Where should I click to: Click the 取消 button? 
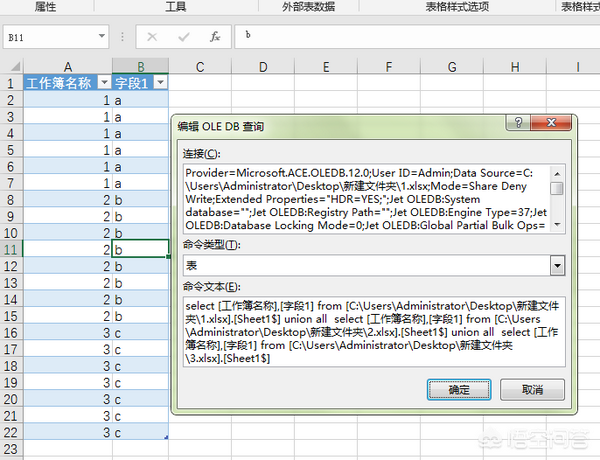[x=532, y=390]
